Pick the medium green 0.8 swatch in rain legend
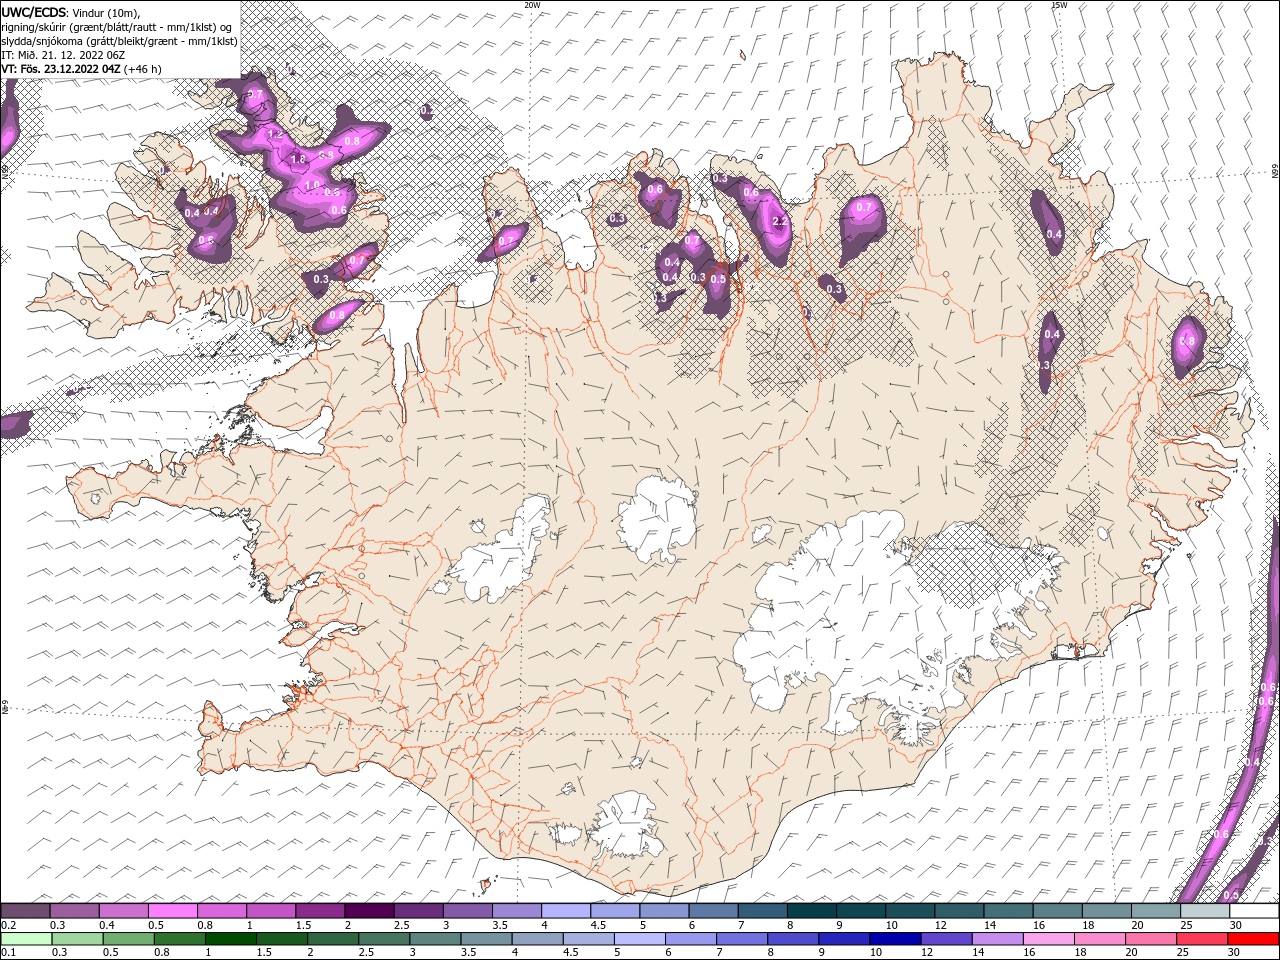Screen dimensions: 1280x960 click(x=179, y=939)
